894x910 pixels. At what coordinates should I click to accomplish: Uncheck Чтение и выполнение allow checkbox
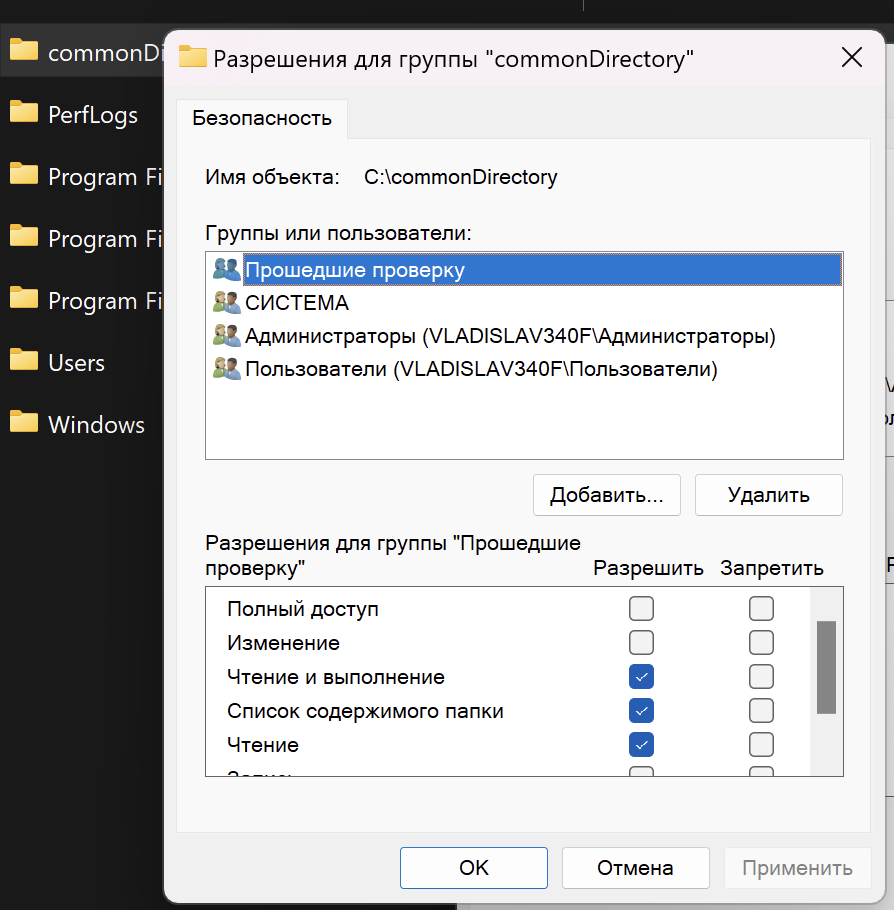[641, 677]
